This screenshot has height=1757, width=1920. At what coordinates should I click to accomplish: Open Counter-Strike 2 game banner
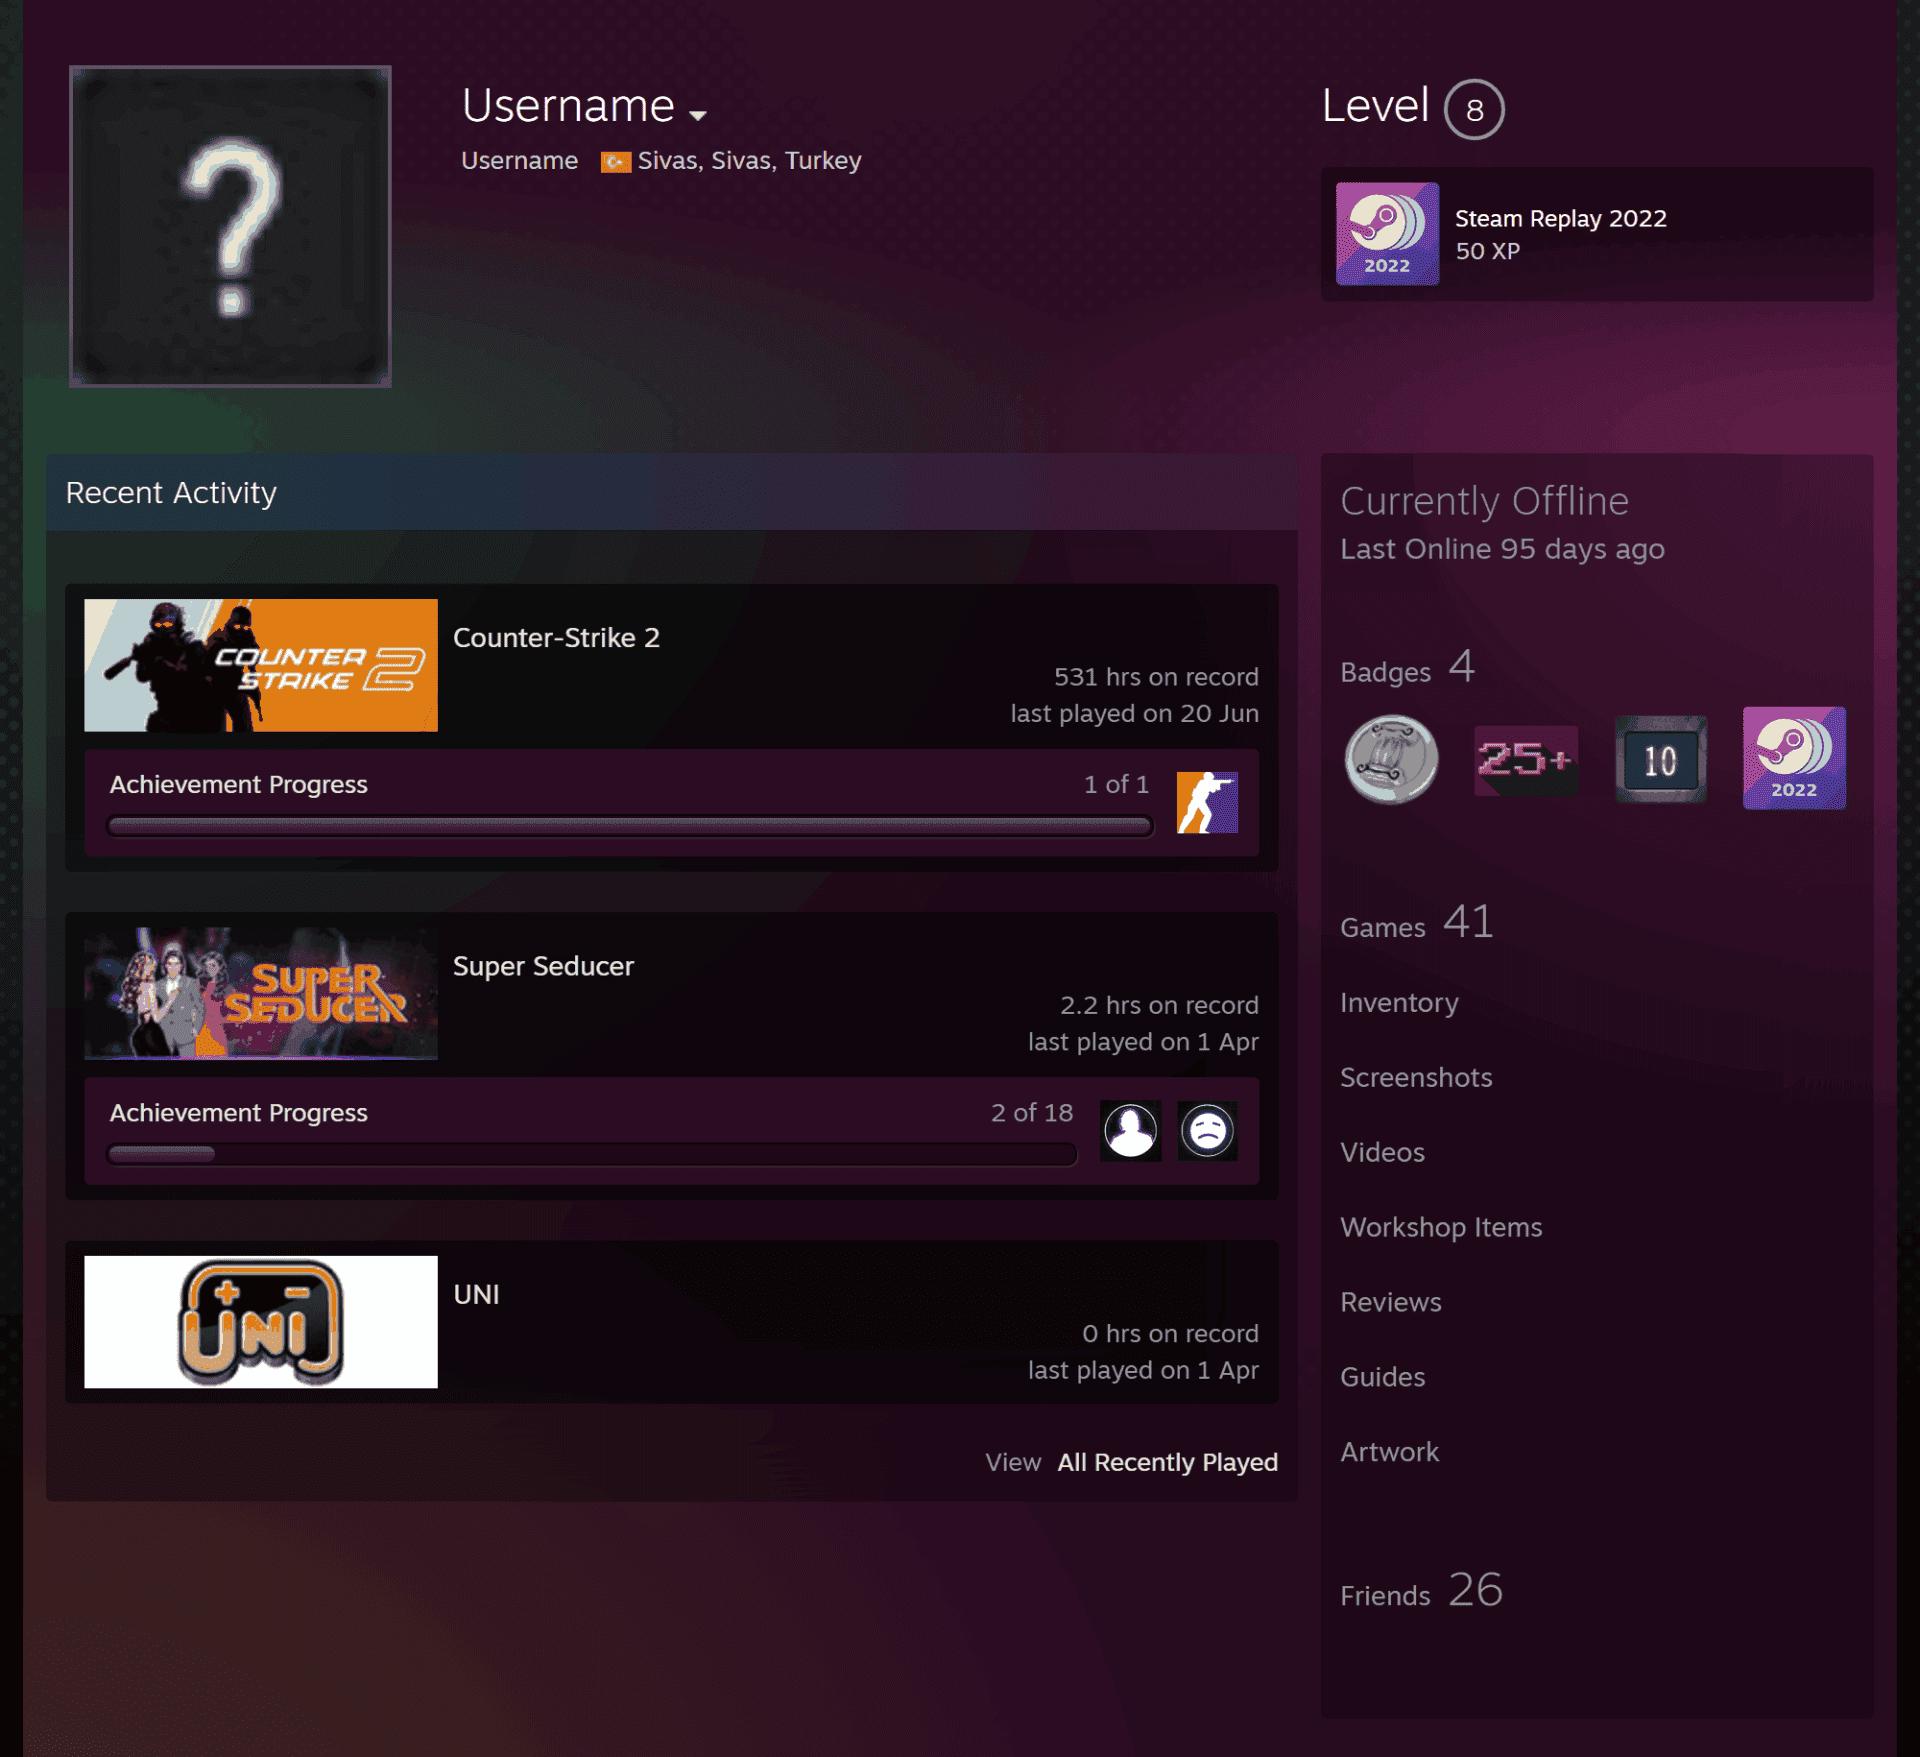coord(261,665)
